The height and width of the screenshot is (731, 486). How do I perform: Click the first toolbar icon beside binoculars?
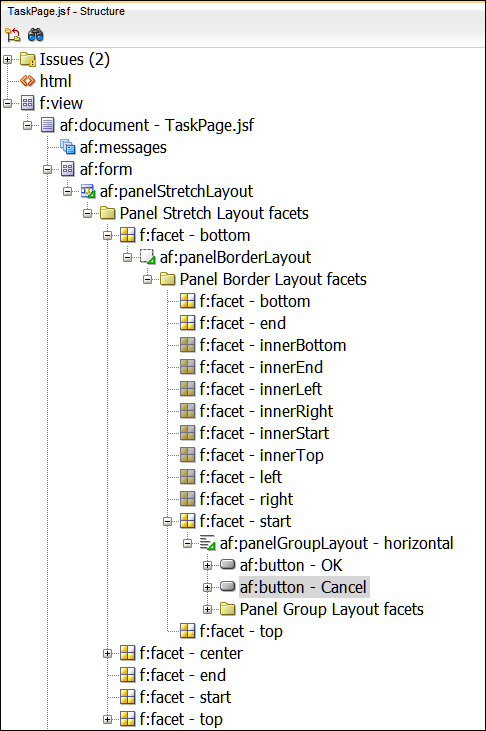coord(13,34)
